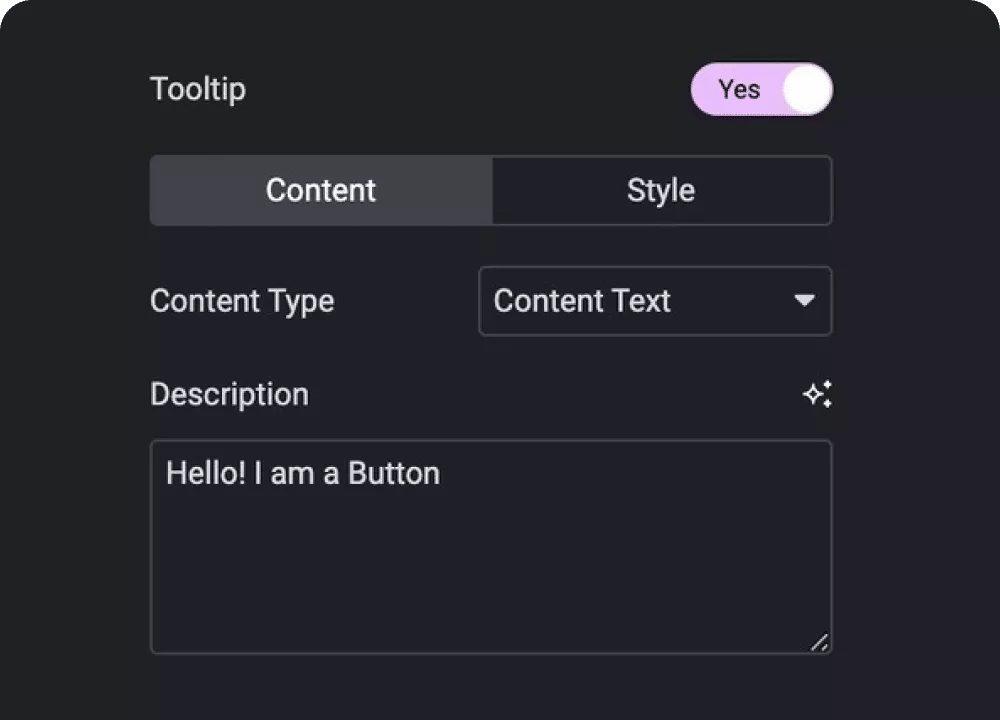Click the "Yes" label on the Tooltip switch
Viewport: 1000px width, 720px height.
point(739,89)
